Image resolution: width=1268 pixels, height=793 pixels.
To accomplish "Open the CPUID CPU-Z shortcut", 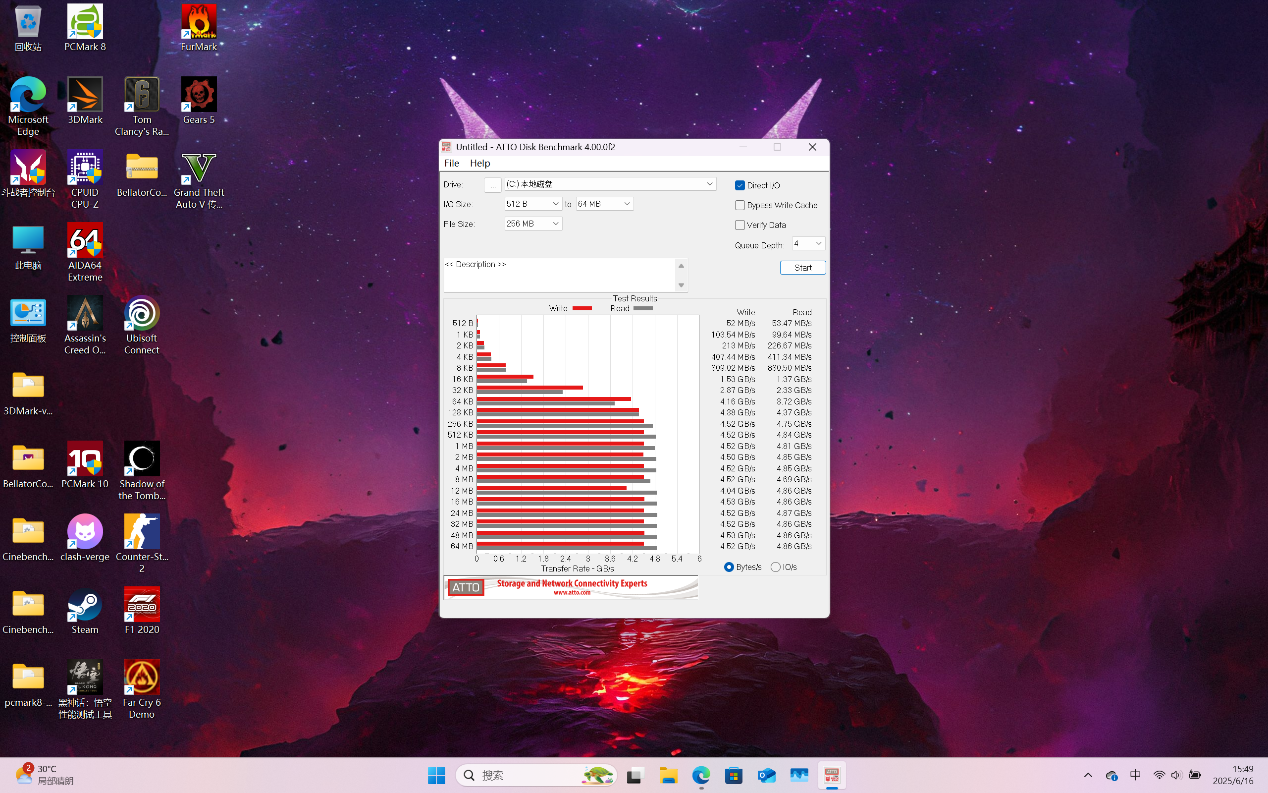I will point(85,179).
